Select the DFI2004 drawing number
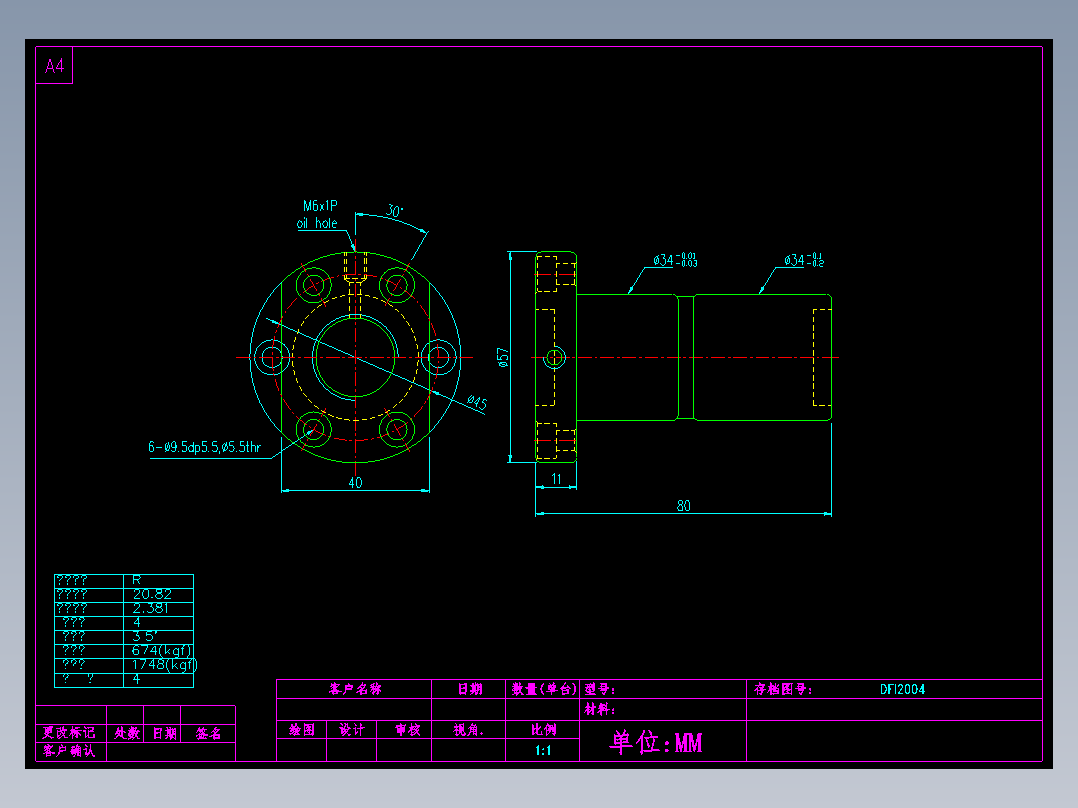Image resolution: width=1078 pixels, height=808 pixels. (x=903, y=689)
